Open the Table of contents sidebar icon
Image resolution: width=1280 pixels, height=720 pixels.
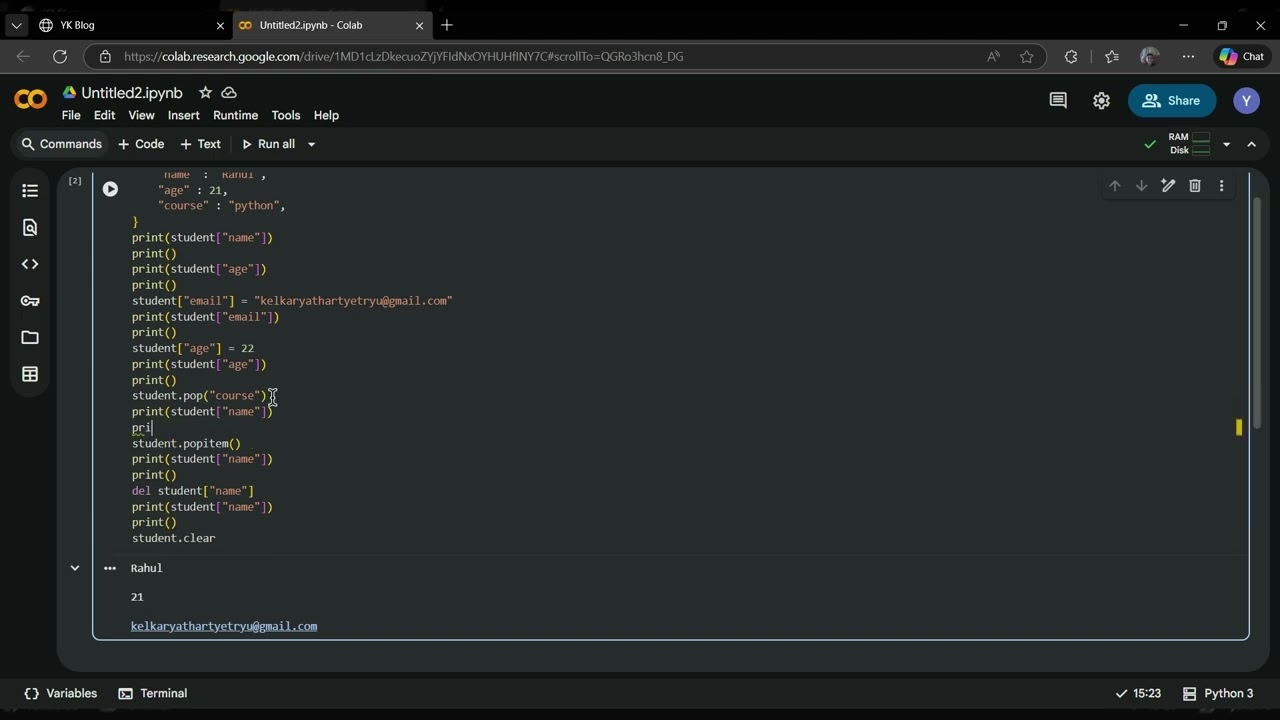click(x=30, y=190)
